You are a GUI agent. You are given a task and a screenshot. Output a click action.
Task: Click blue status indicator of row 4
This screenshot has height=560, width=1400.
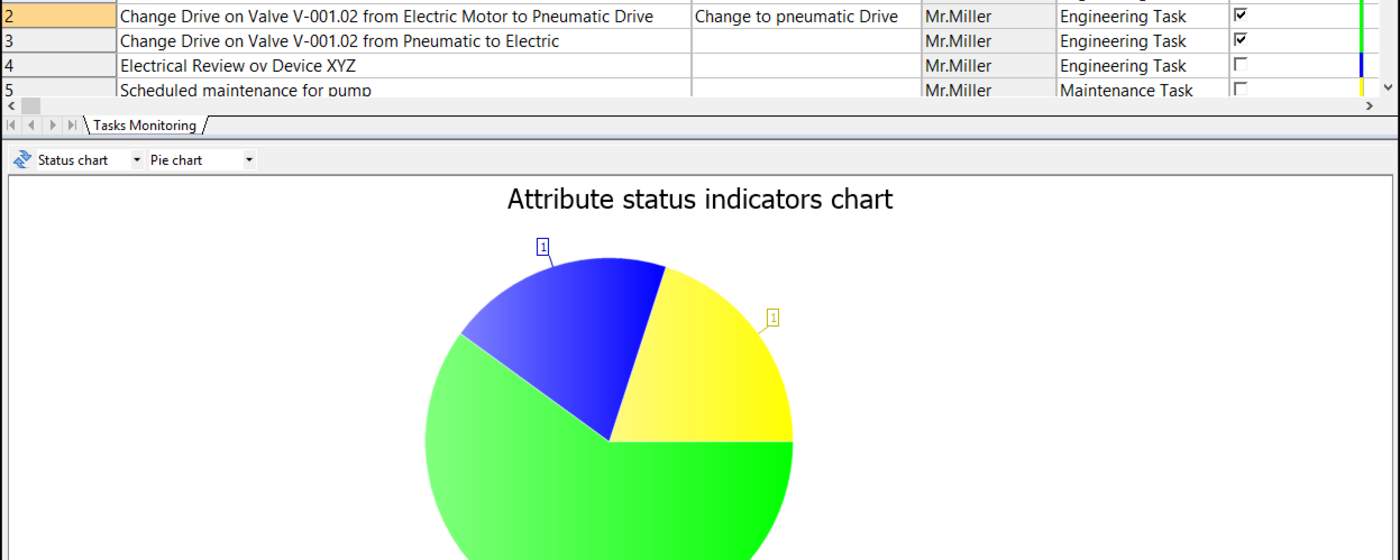pyautogui.click(x=1362, y=66)
